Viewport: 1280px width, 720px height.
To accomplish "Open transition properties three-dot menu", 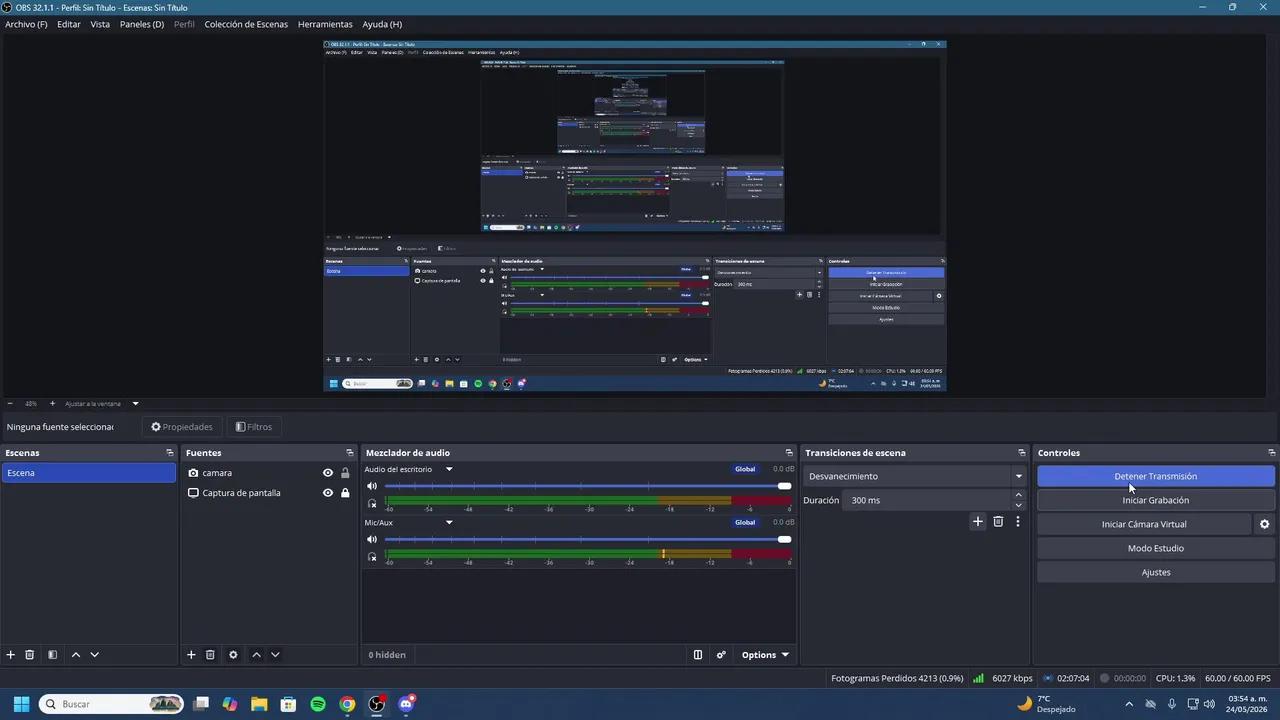I will pos(1018,521).
